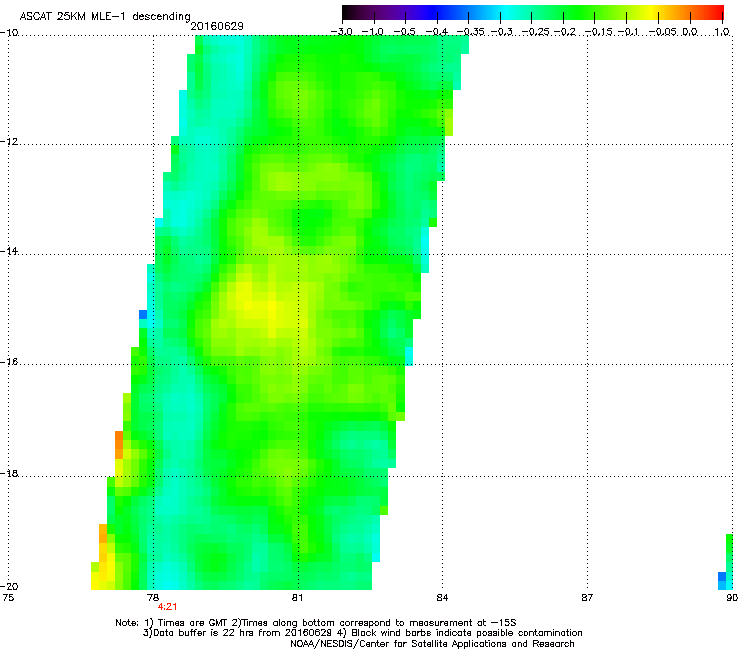Select the -0.15 color scale label
The height and width of the screenshot is (650, 740).
click(x=599, y=32)
